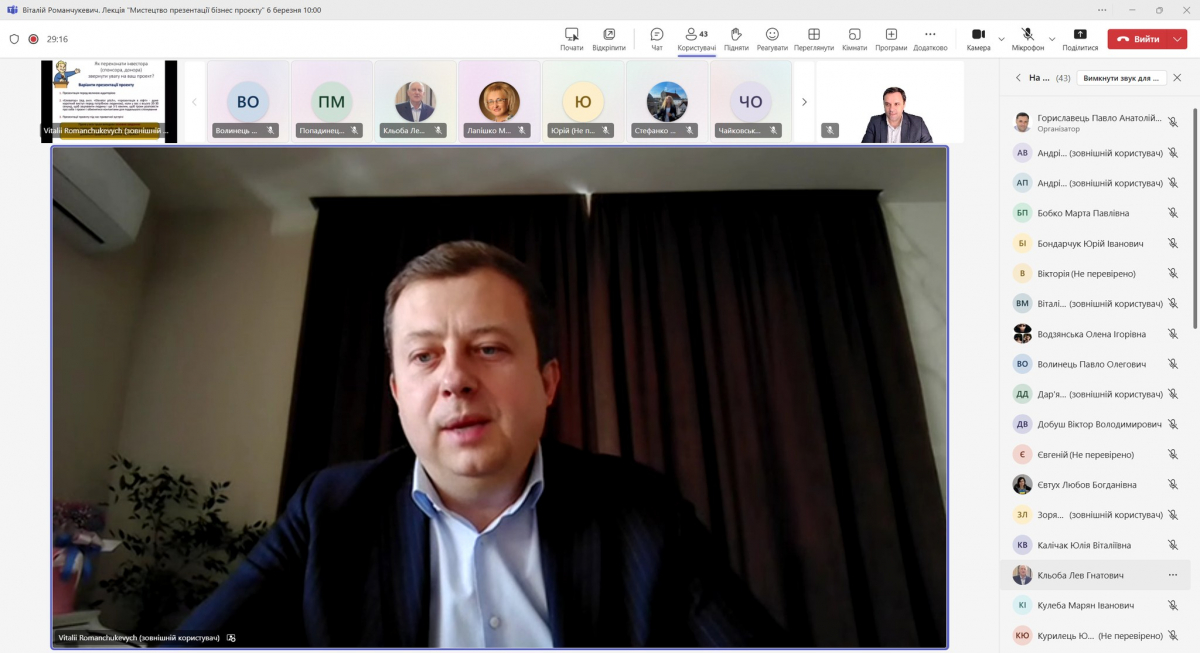Toggle the Камера camera on or off
Screen dimensions: 1200x653
[x=978, y=38]
